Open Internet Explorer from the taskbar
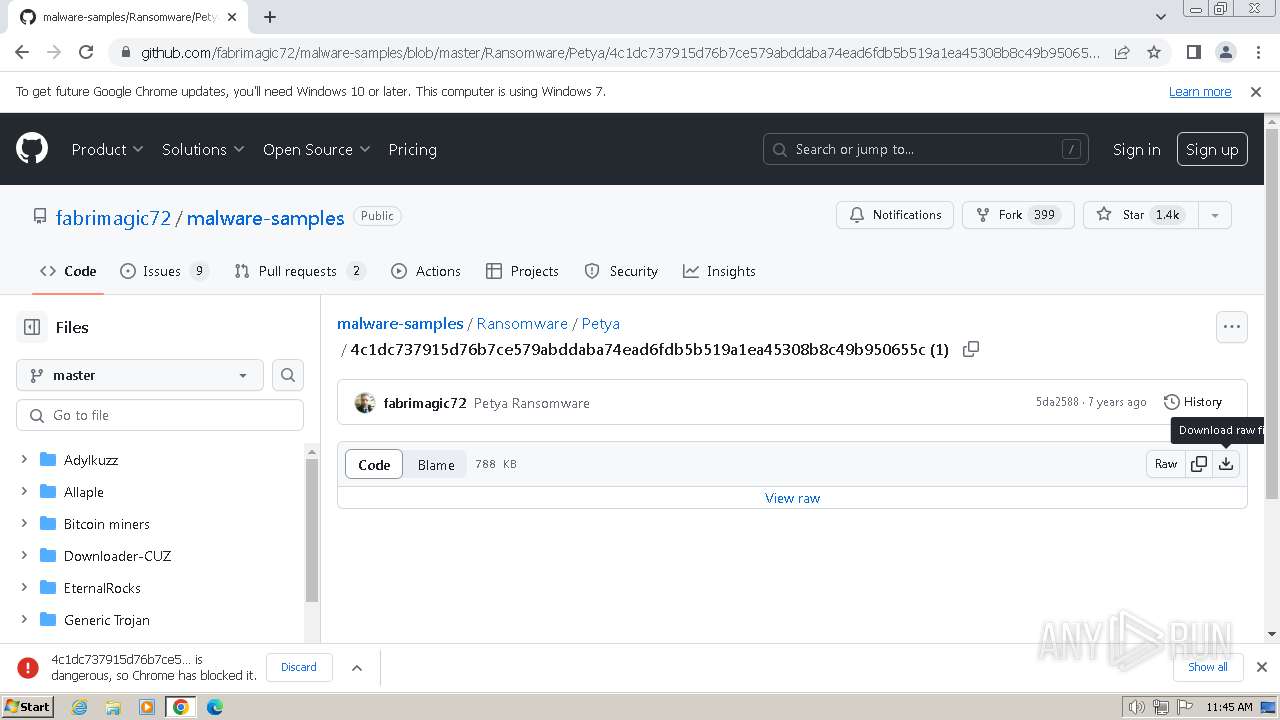Screen dimensions: 1280x720 click(x=80, y=707)
